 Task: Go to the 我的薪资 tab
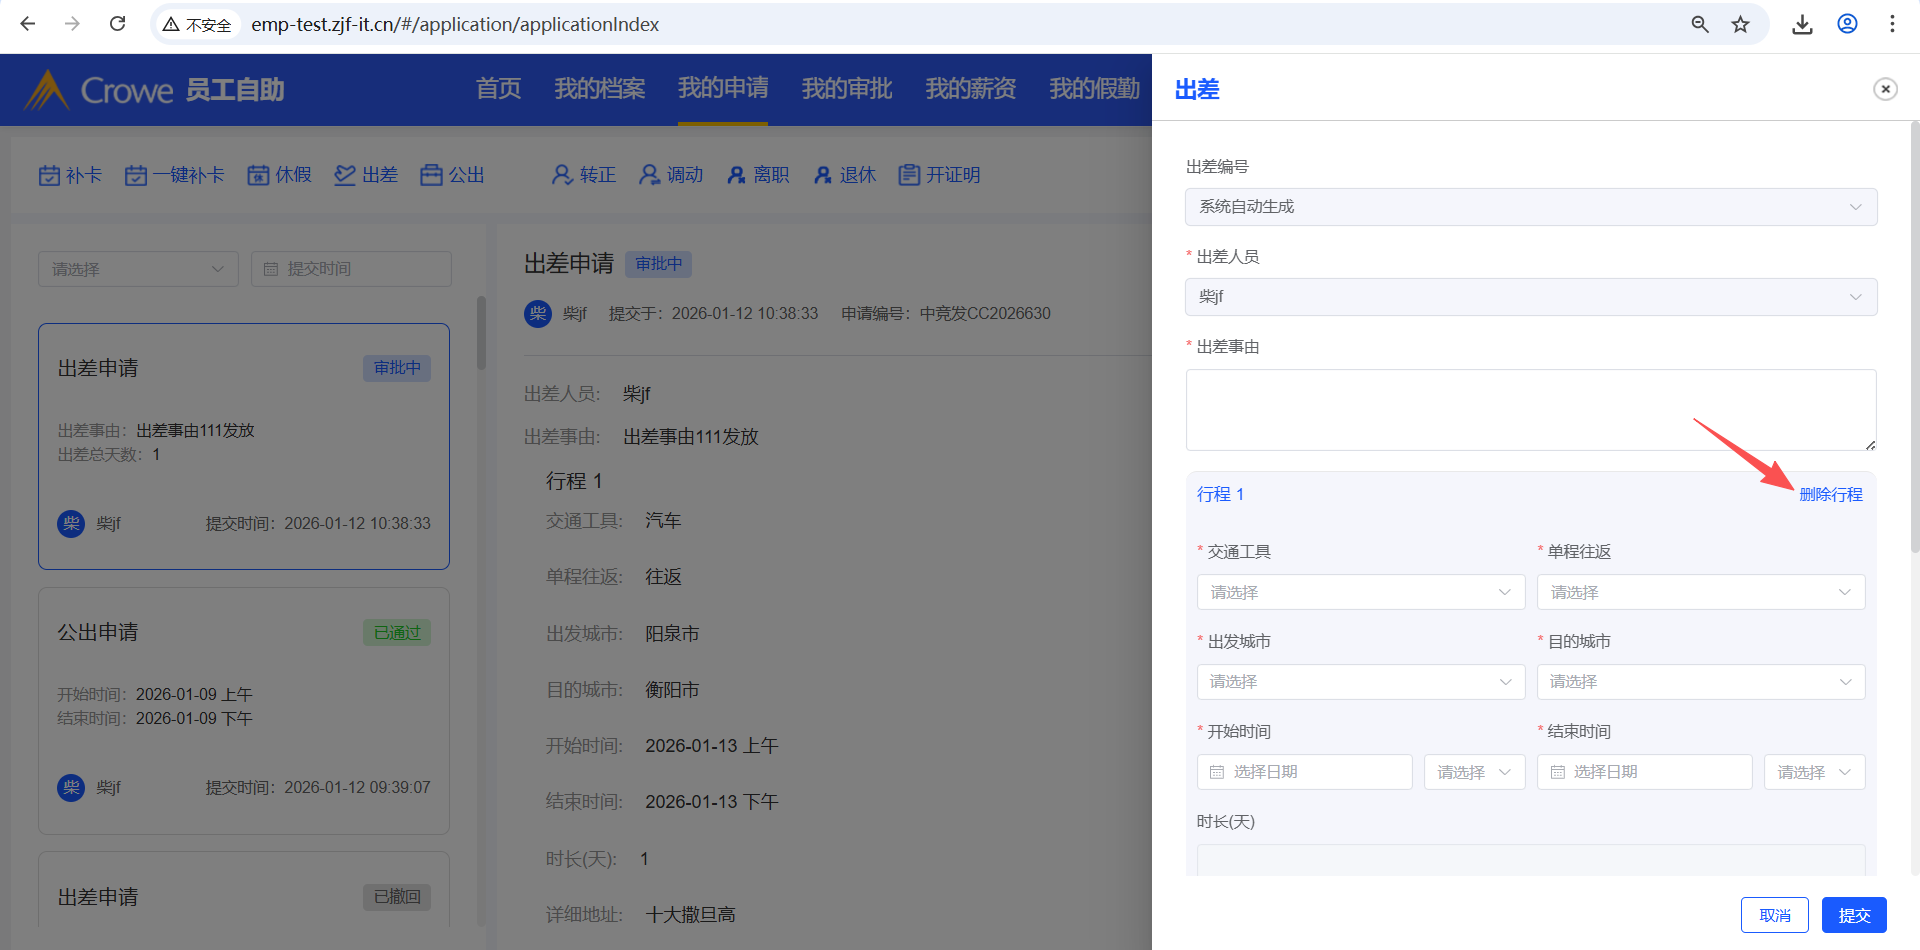click(970, 89)
